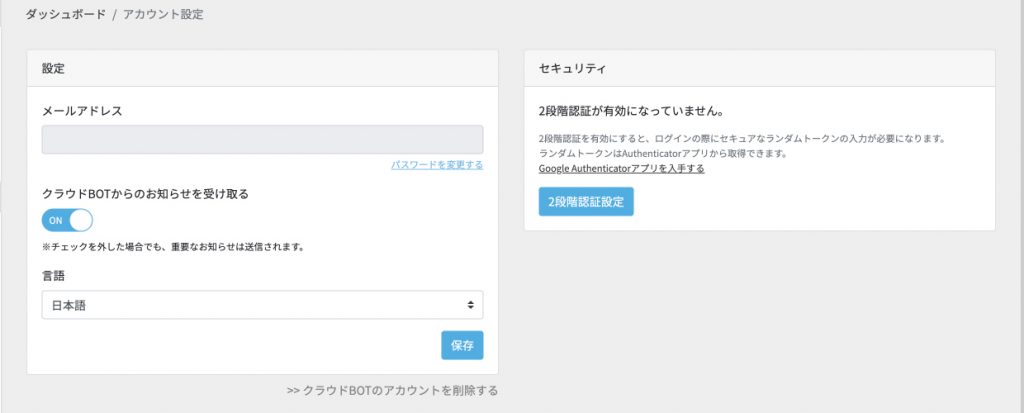Image resolution: width=1024 pixels, height=413 pixels.
Task: Click the 言語 label above the selector
Action: coord(54,276)
